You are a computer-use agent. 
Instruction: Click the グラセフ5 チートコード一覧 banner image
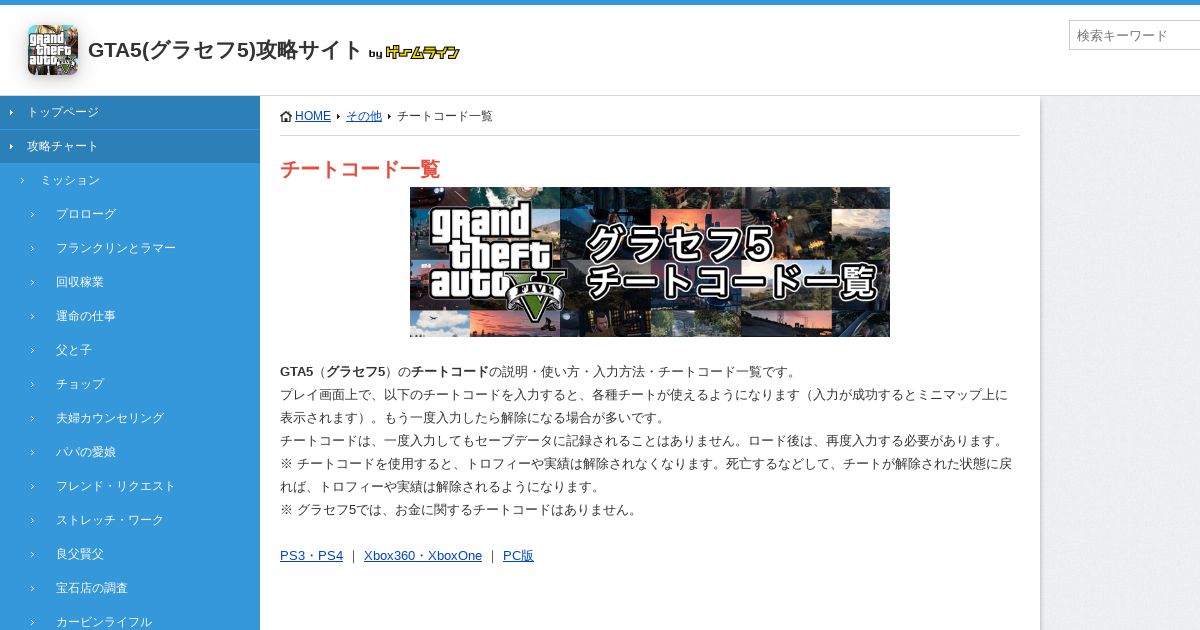tap(650, 262)
